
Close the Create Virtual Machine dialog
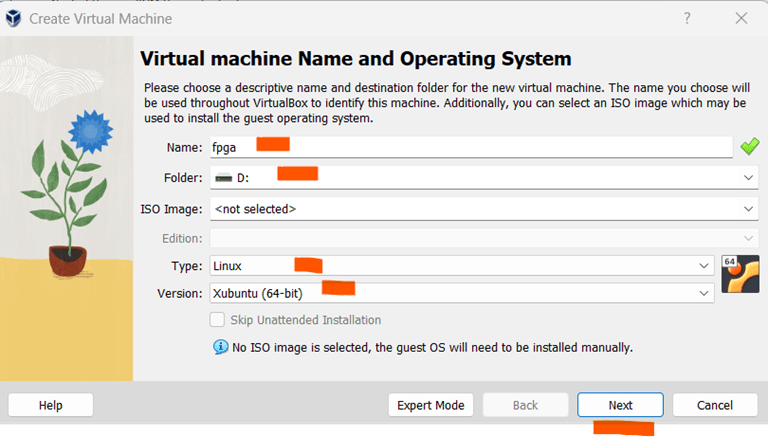point(741,18)
